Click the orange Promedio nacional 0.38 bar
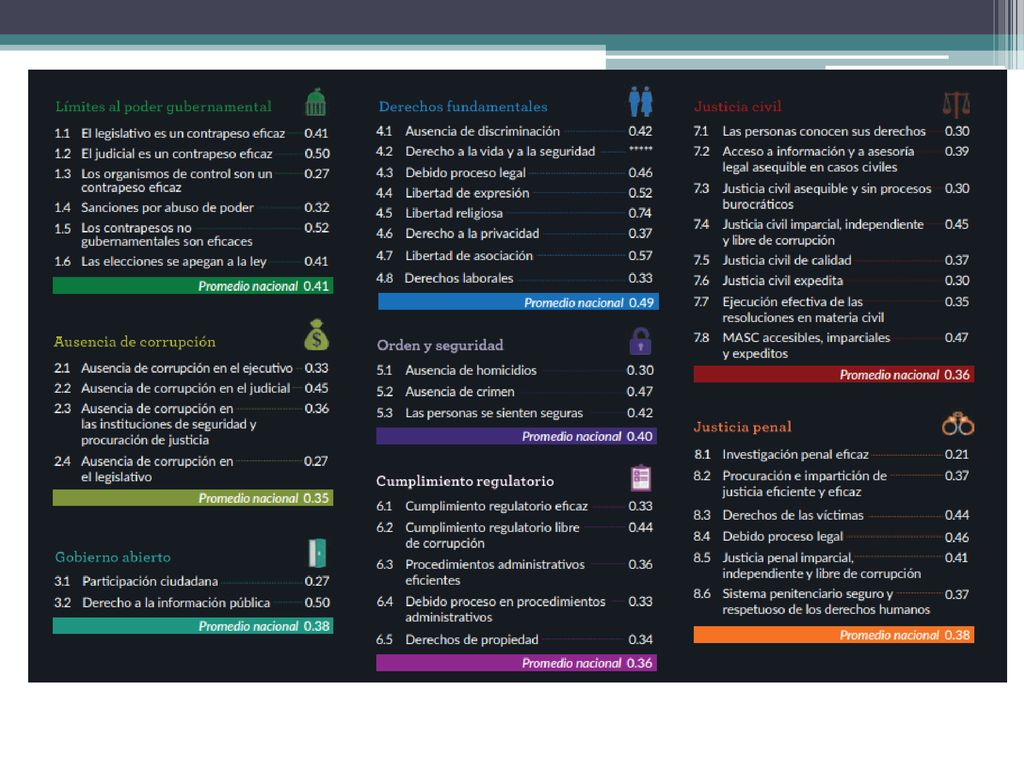The height and width of the screenshot is (768, 1024). pyautogui.click(x=834, y=635)
